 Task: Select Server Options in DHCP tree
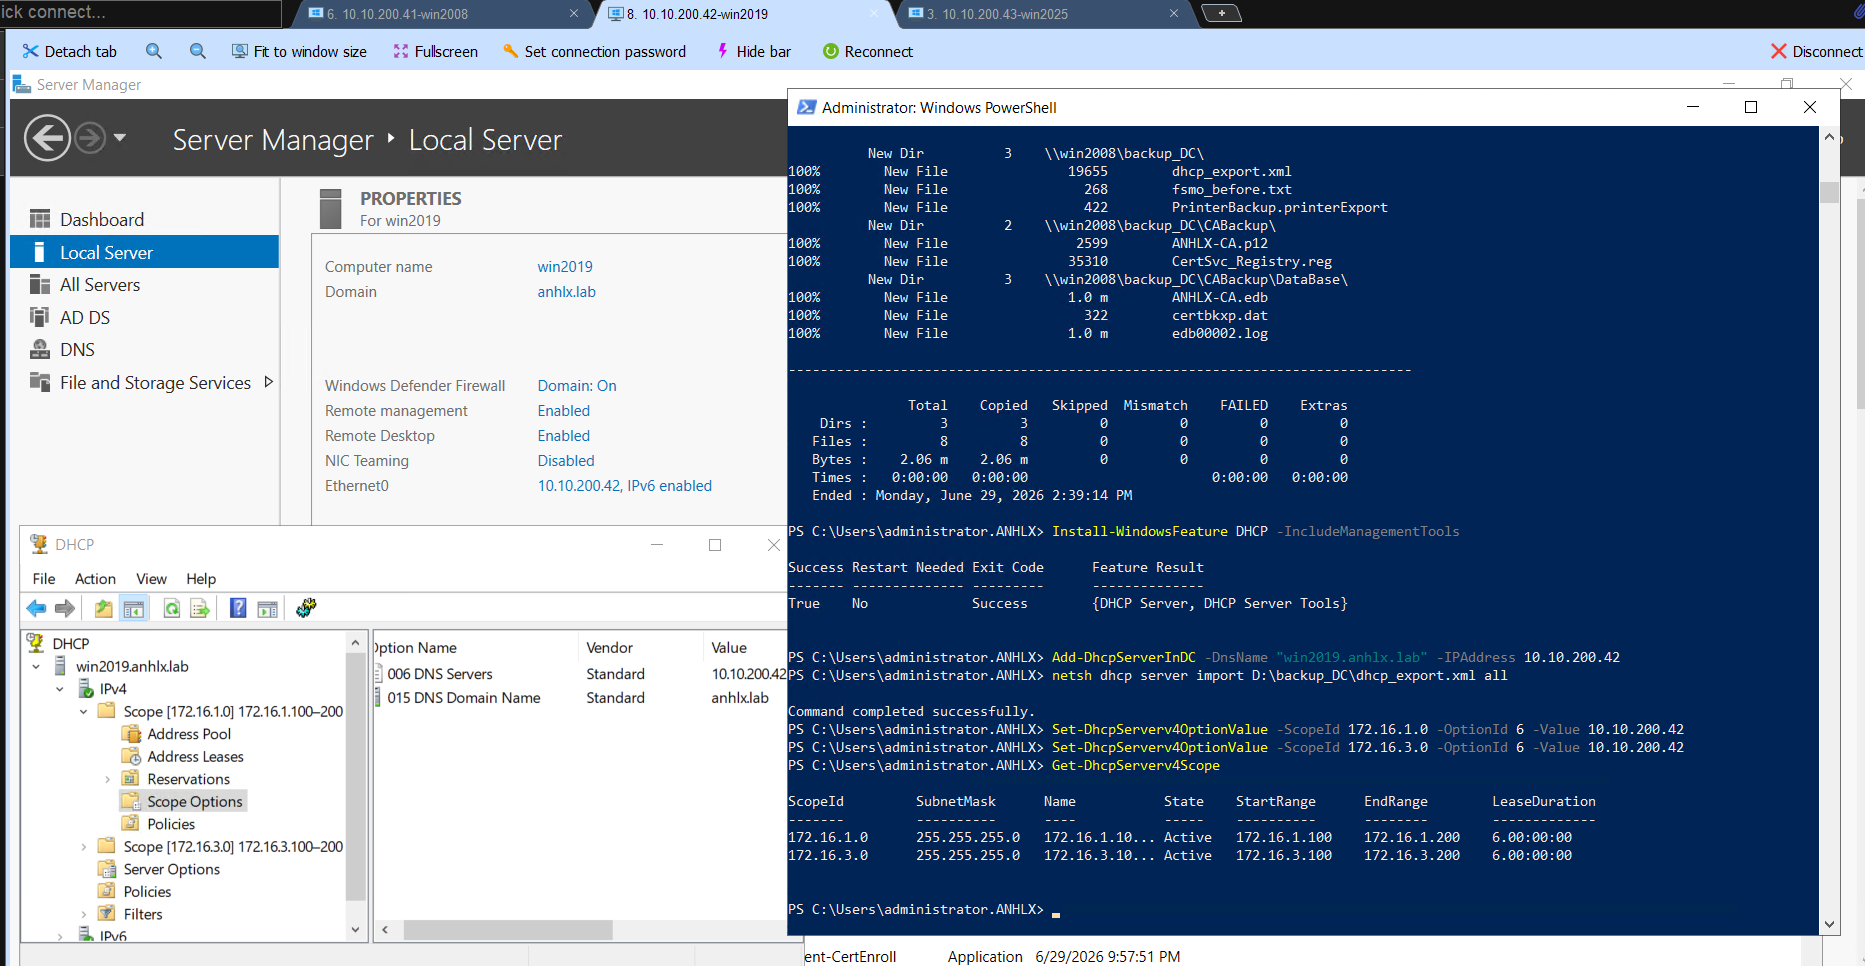coord(171,869)
